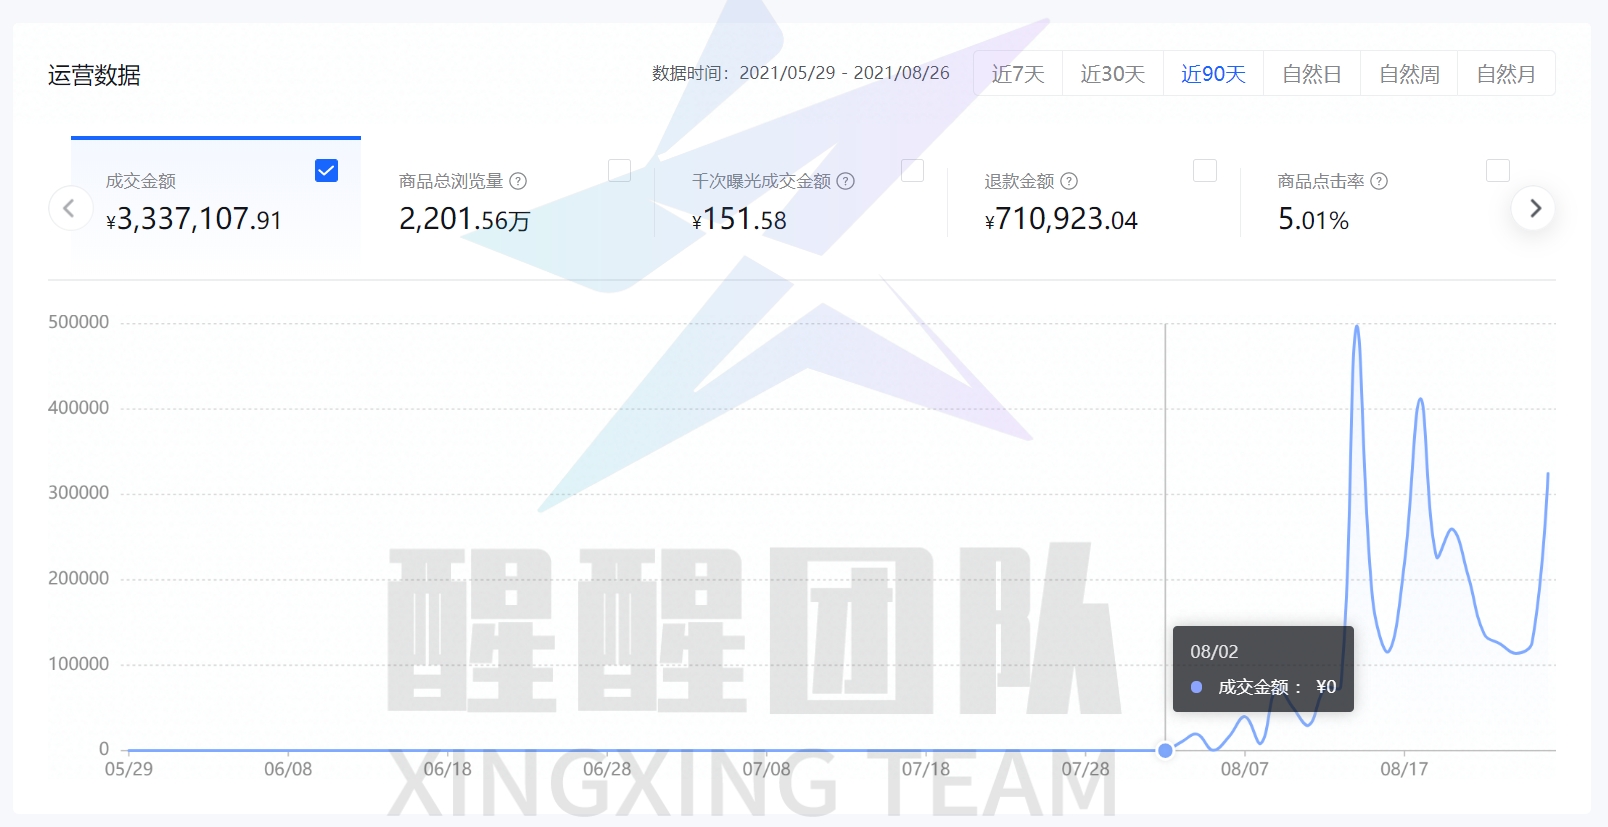Uncheck the 成交金额 checkbox
This screenshot has width=1608, height=827.
326,170
